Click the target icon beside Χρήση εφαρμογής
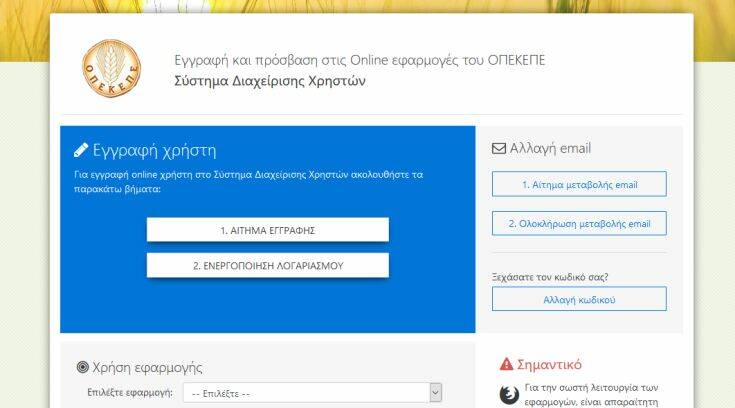This screenshot has height=408, width=735. click(82, 367)
